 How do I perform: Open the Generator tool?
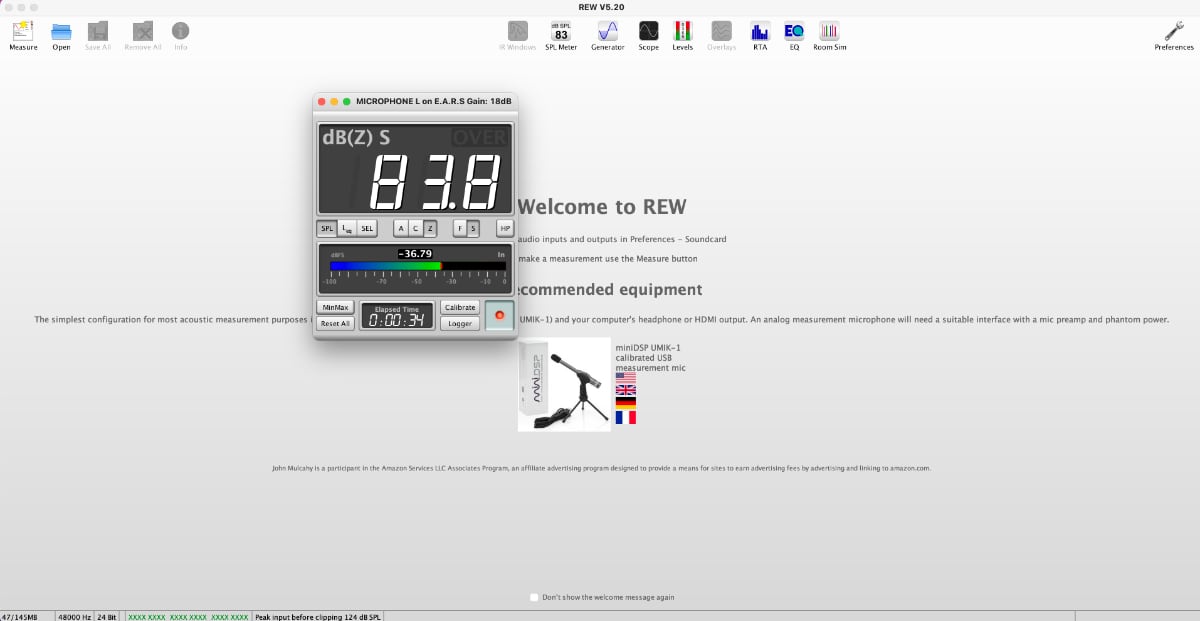[607, 31]
